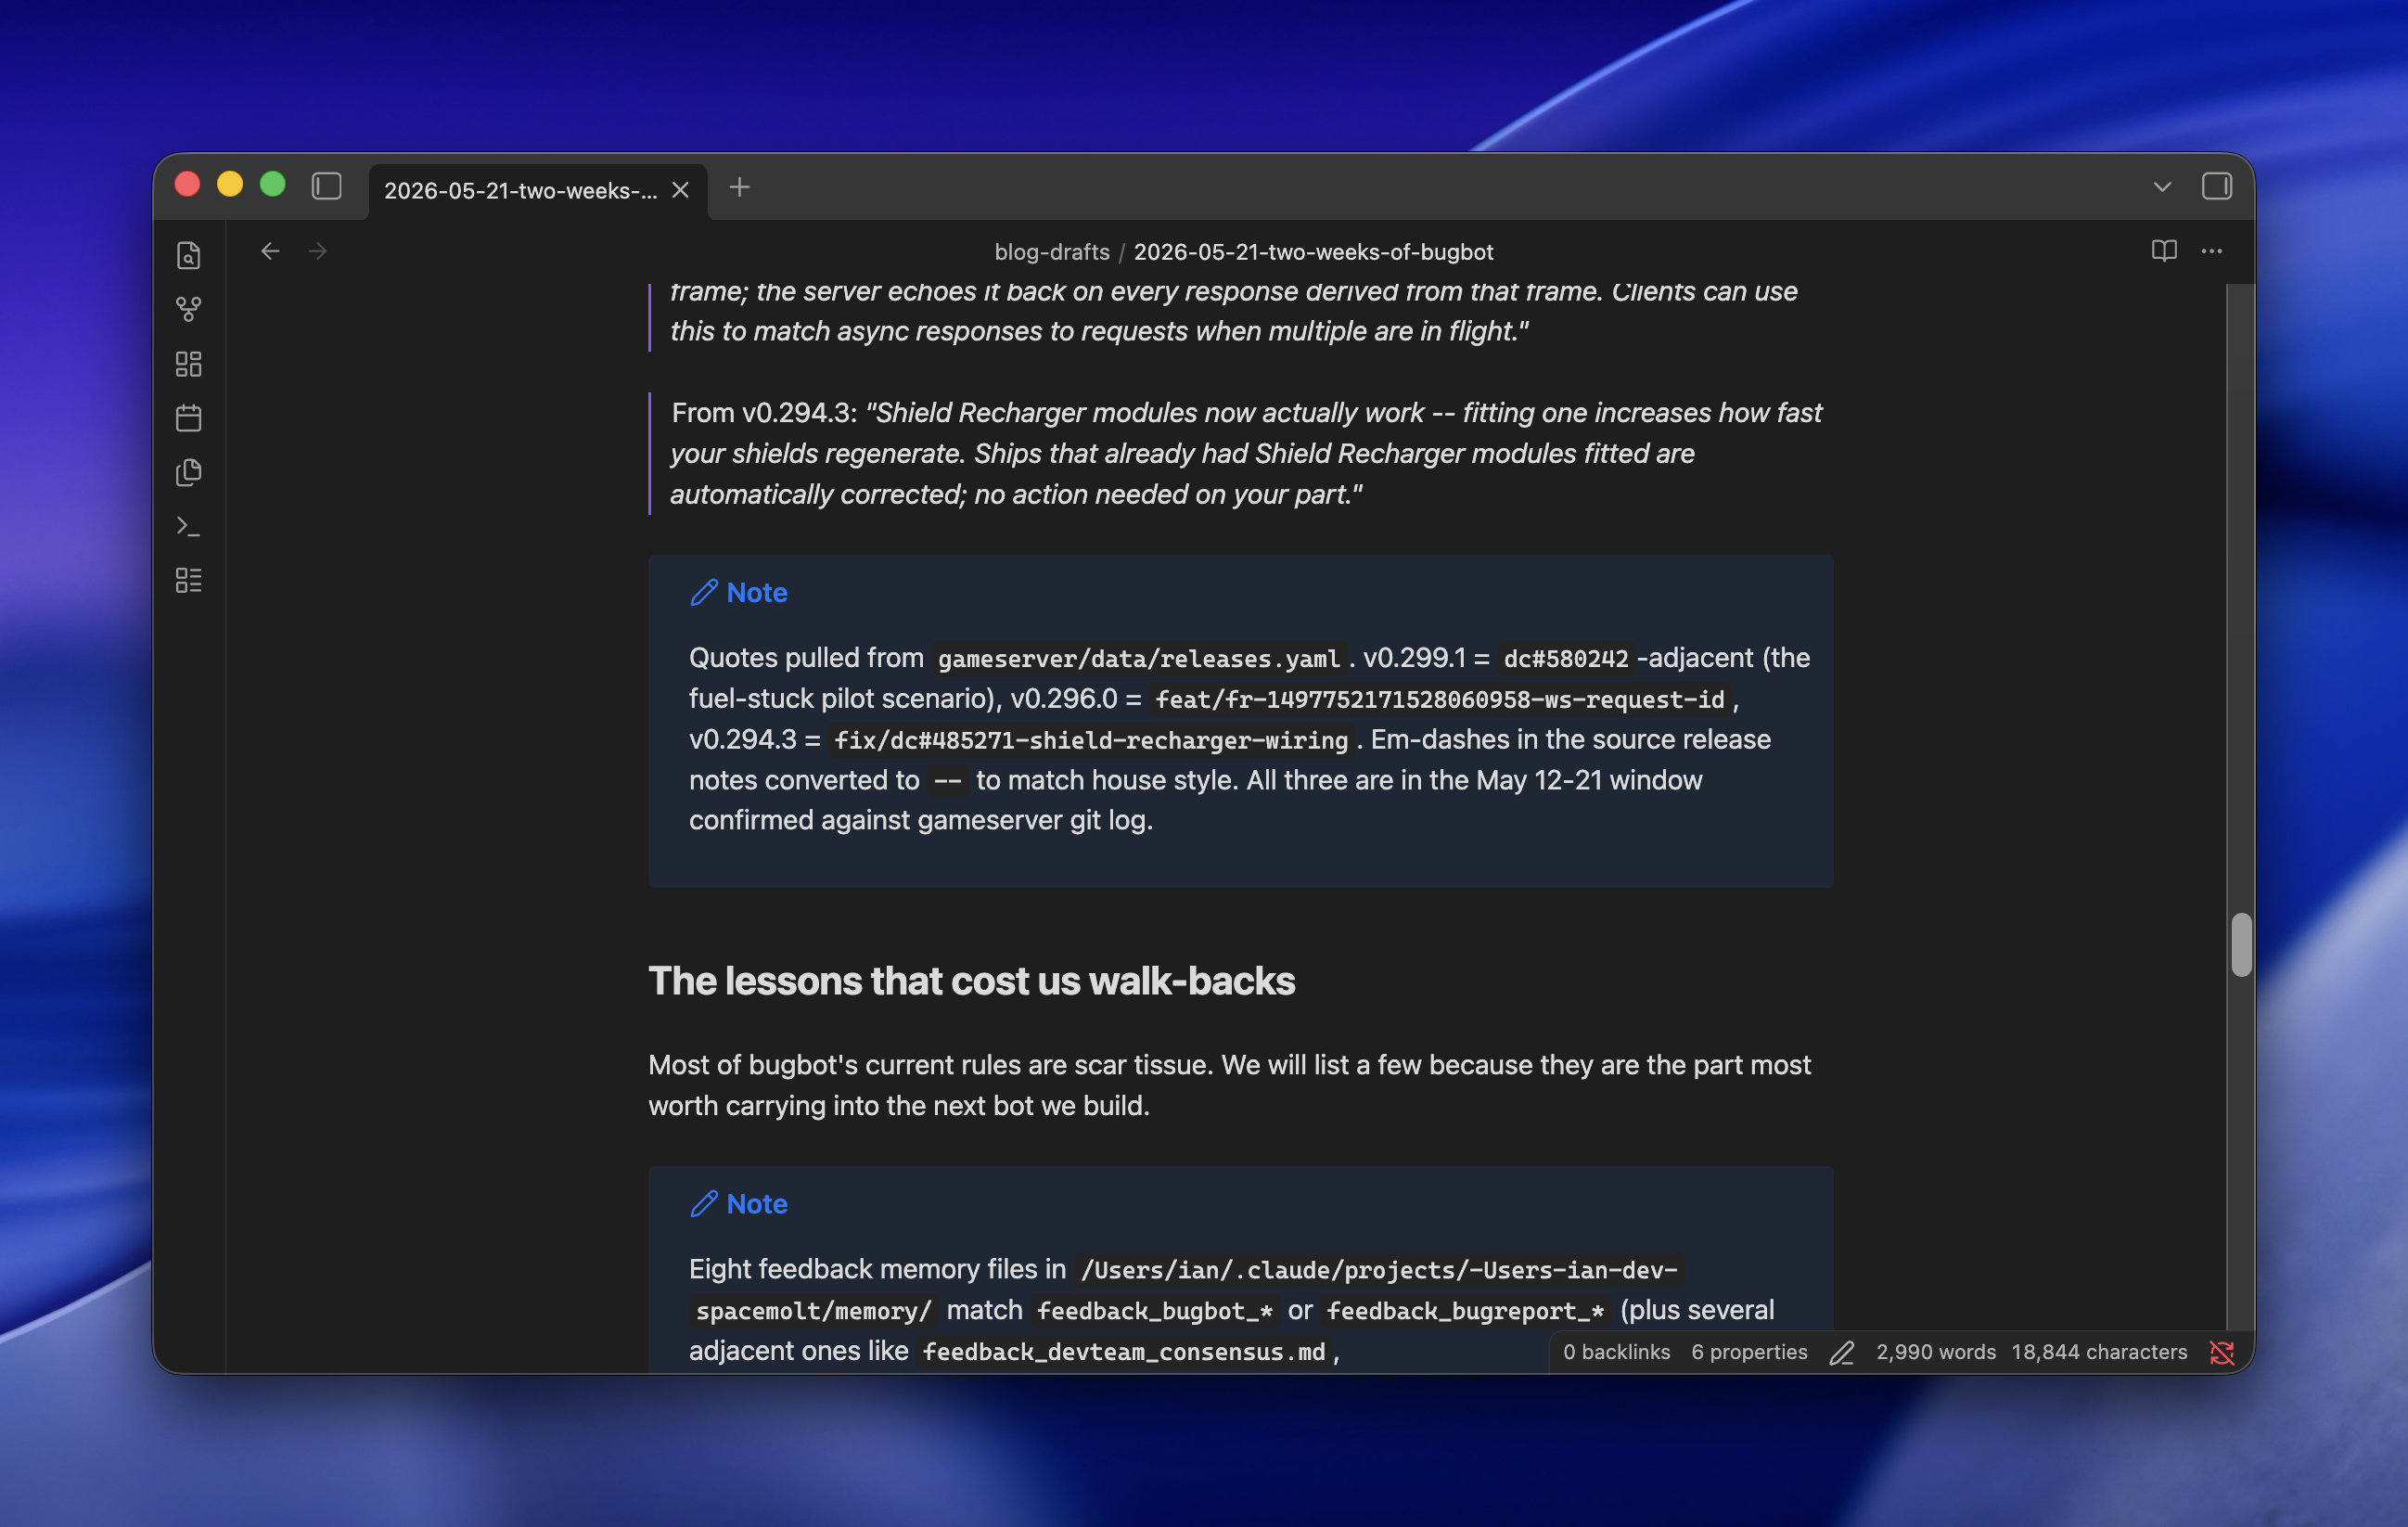
Task: Click the second Note callout title
Action: 757,1204
